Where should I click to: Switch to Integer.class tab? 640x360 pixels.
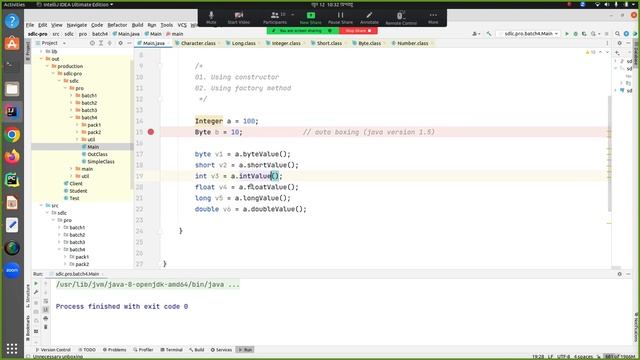click(x=285, y=43)
